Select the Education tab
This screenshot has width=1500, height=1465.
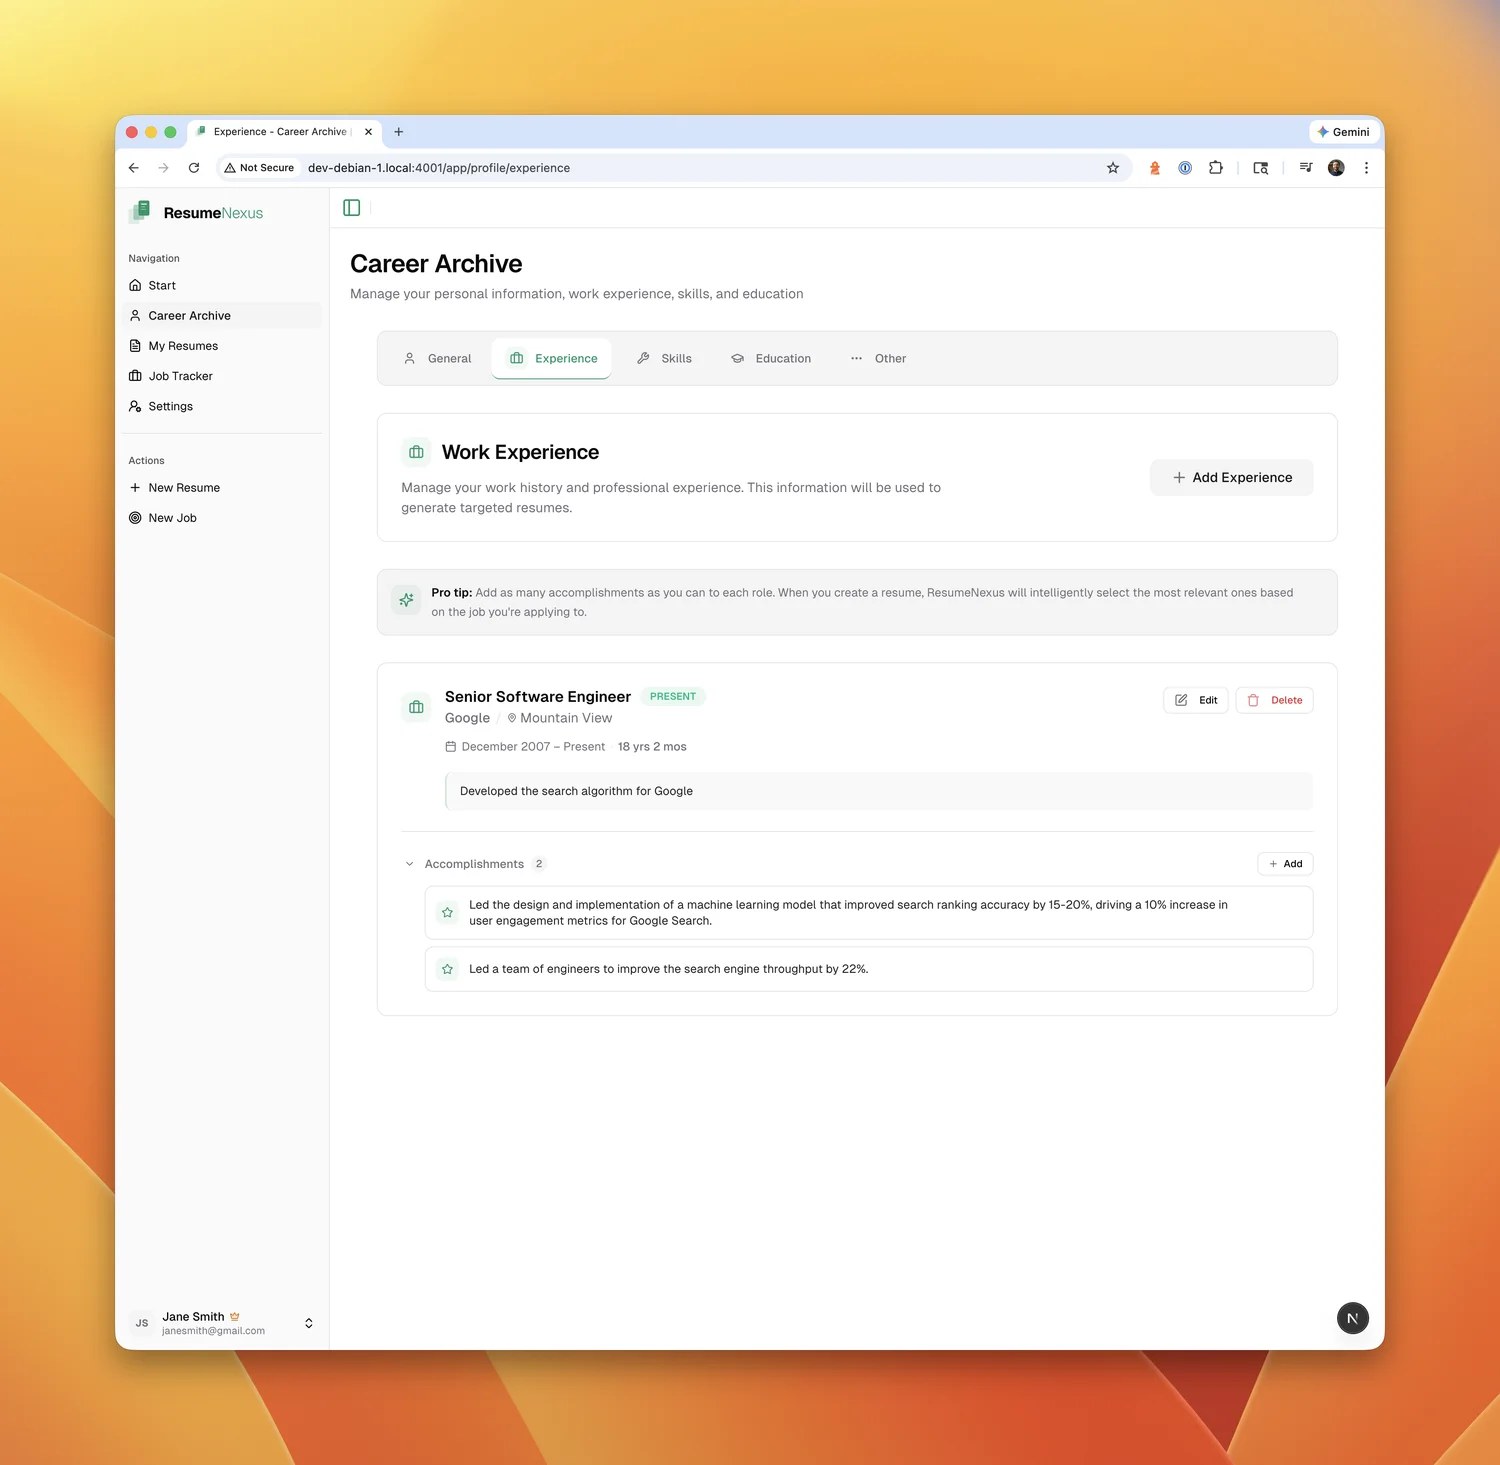tap(771, 358)
